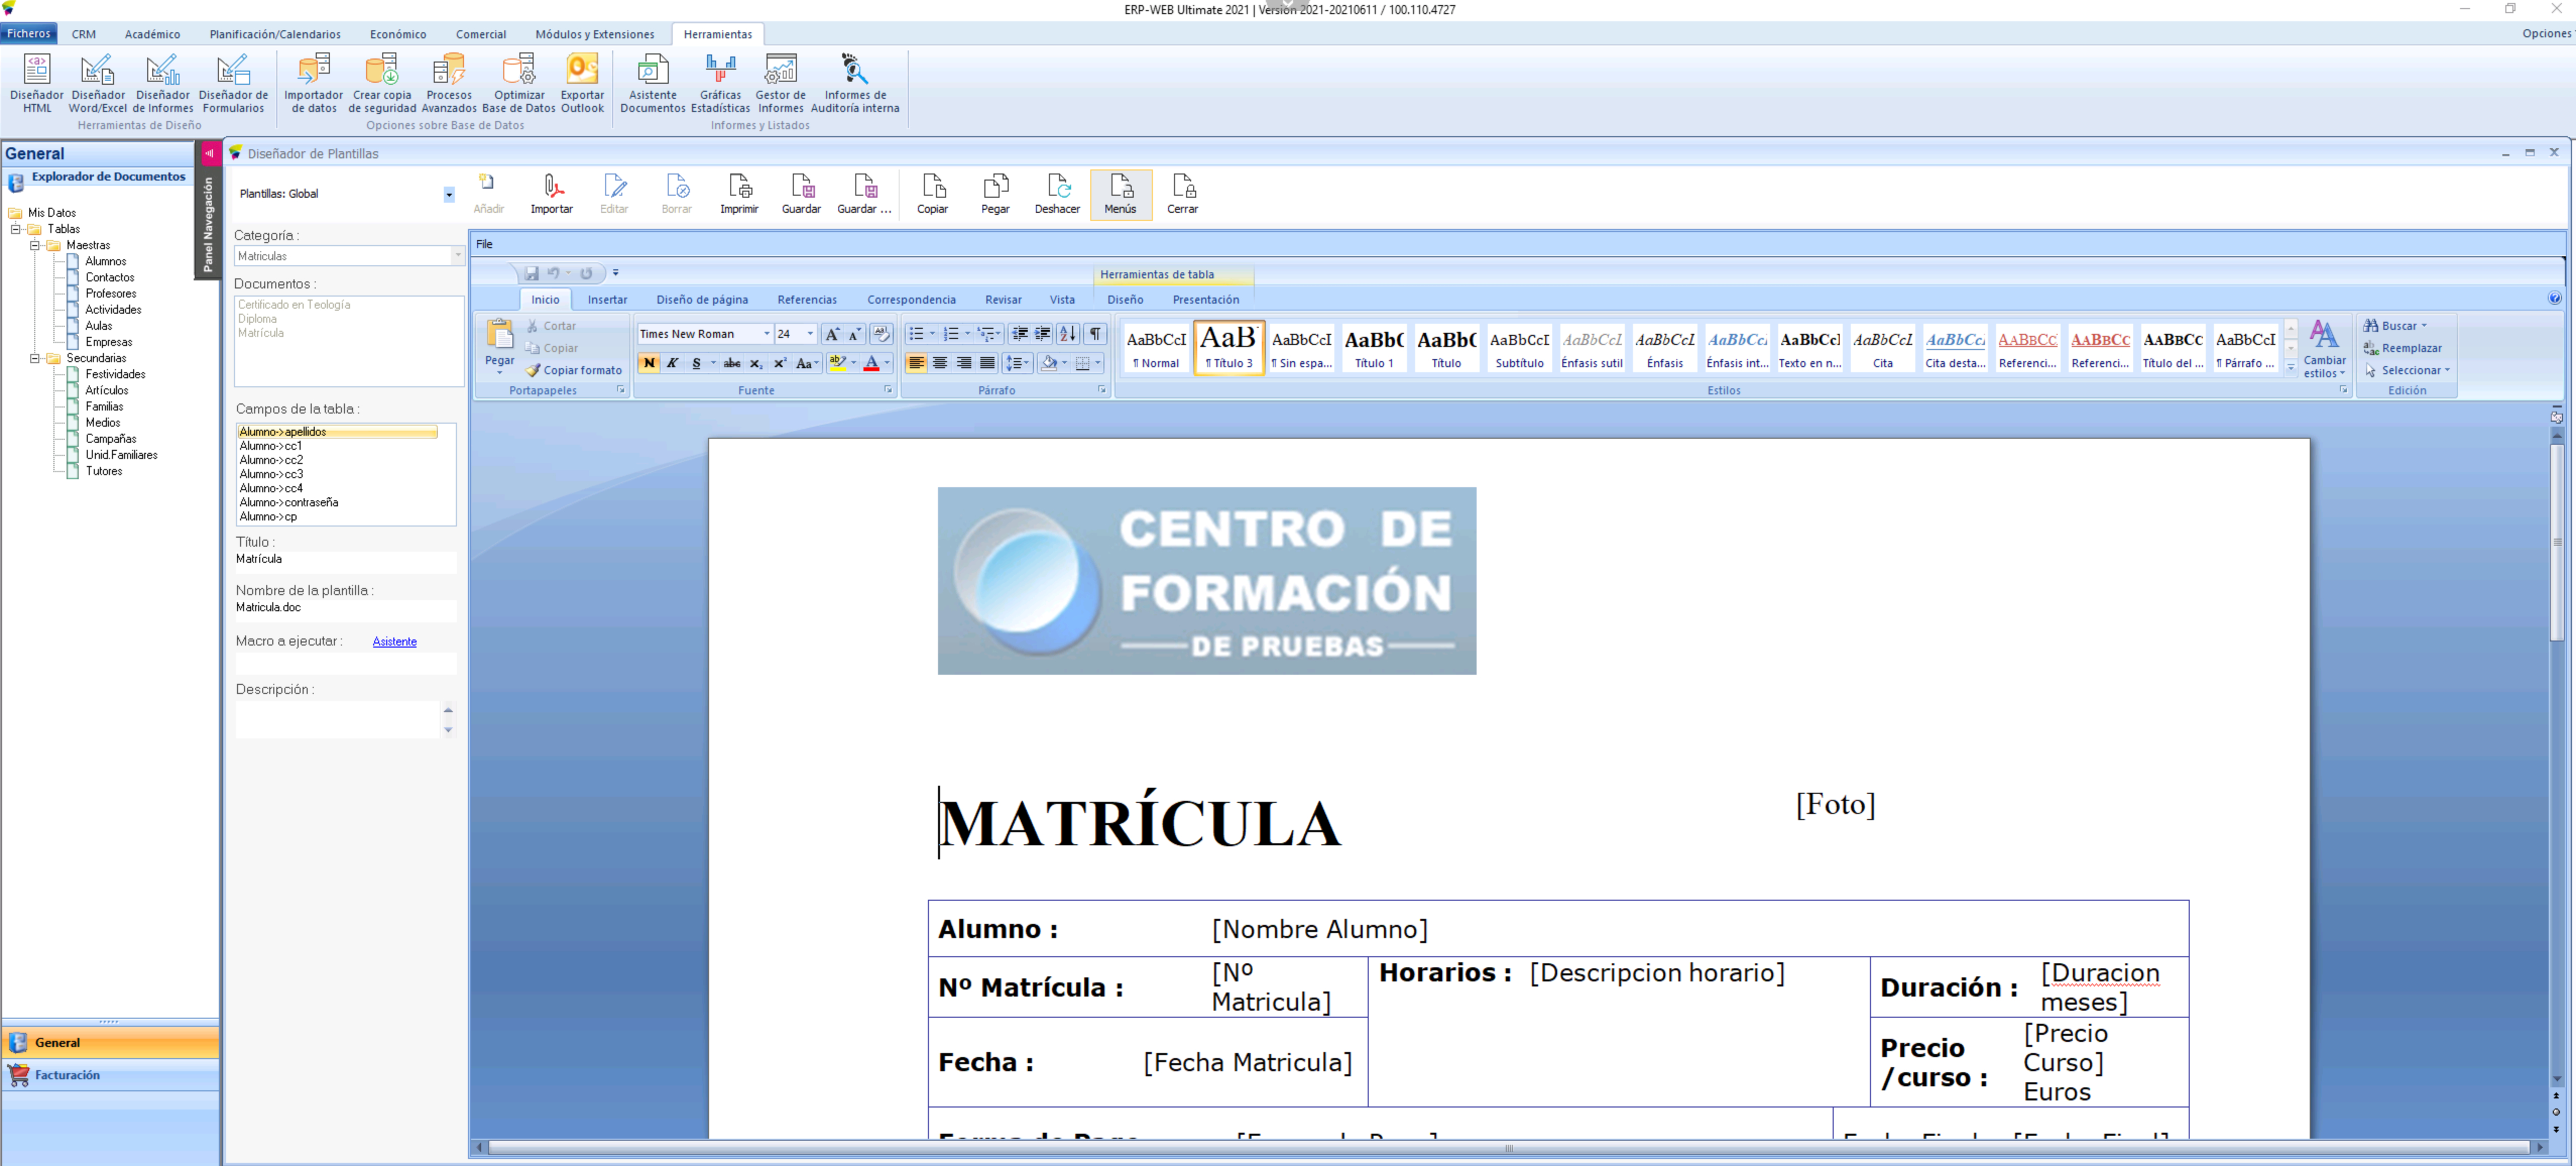Toggle italic formatting
The width and height of the screenshot is (2576, 1166).
[x=673, y=364]
